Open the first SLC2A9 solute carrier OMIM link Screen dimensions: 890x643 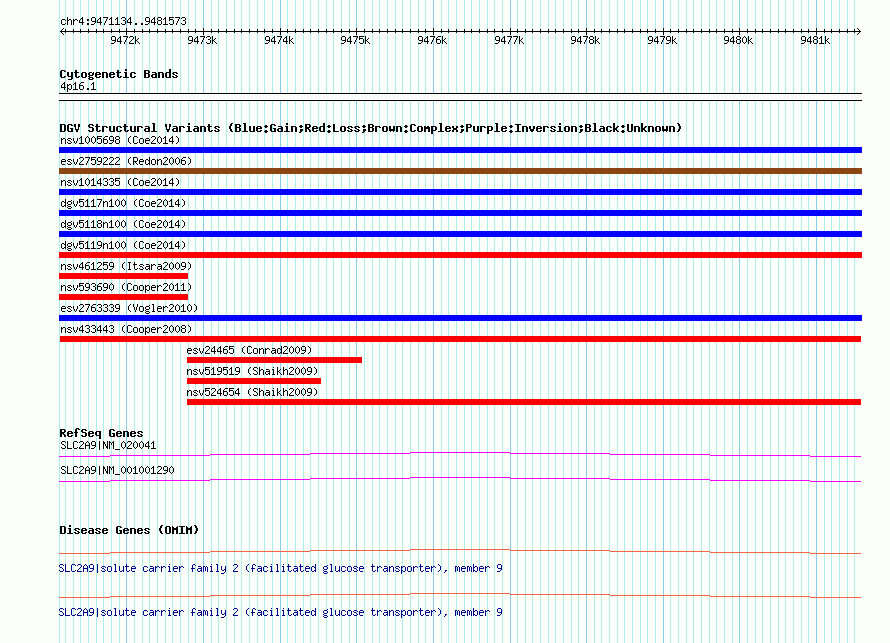click(x=280, y=569)
